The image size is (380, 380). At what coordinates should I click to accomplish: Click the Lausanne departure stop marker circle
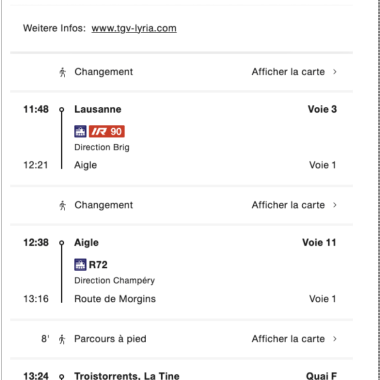61,109
